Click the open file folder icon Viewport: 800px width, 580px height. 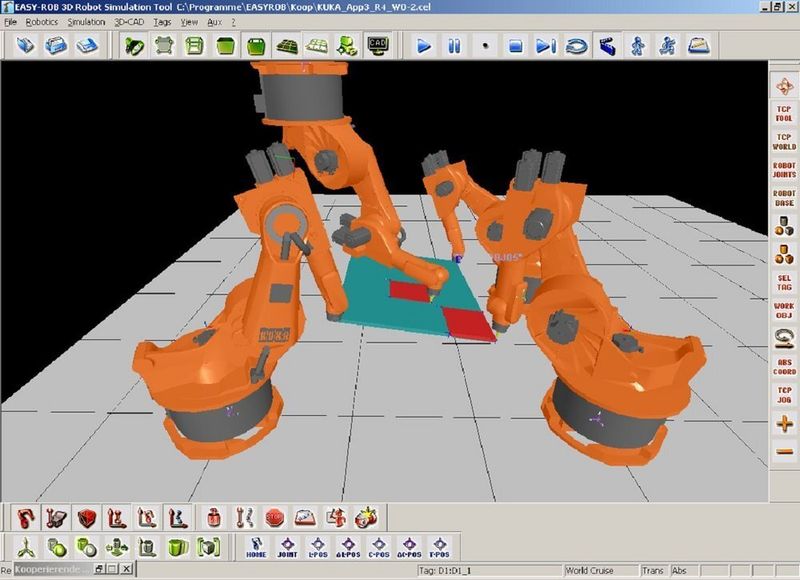[x=26, y=46]
